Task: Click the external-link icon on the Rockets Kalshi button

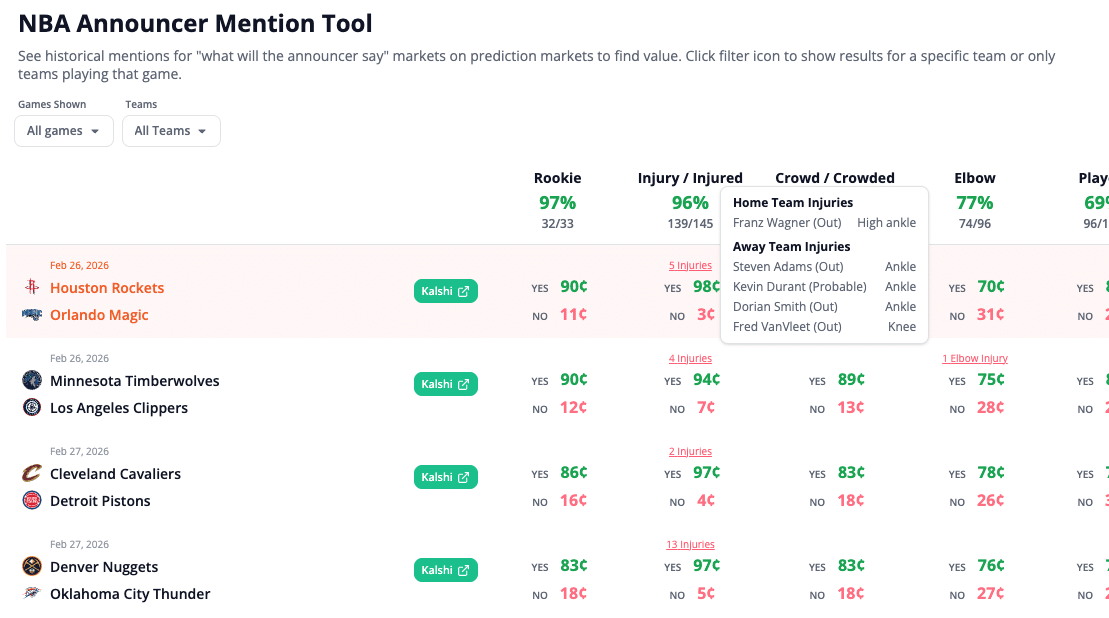Action: point(466,291)
